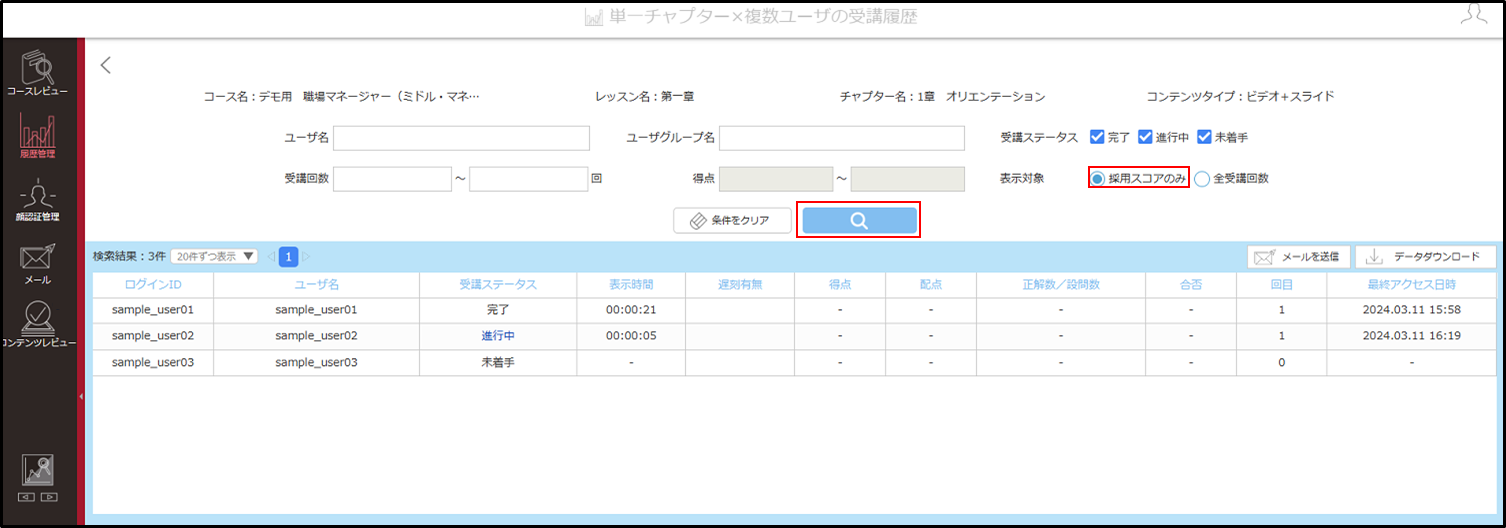The height and width of the screenshot is (528, 1506).
Task: Click sample_user03 in the ユーザ名 column
Action: click(316, 362)
